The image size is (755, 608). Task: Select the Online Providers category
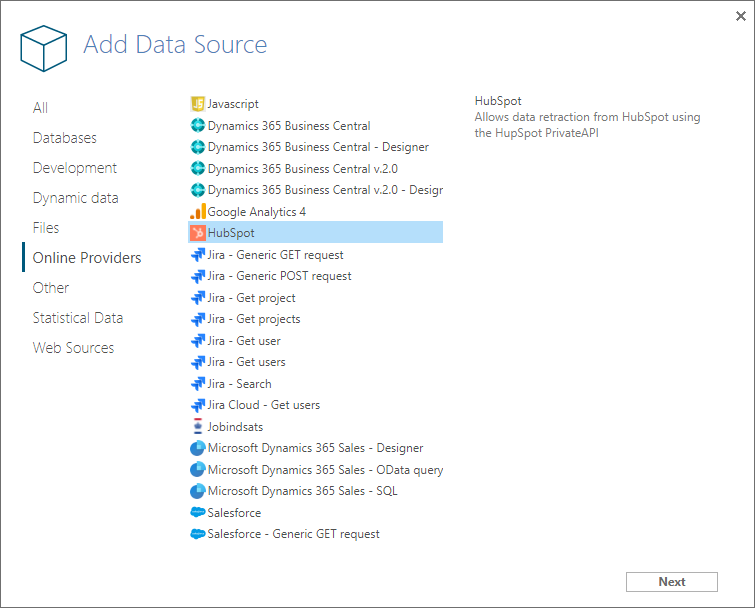(87, 258)
